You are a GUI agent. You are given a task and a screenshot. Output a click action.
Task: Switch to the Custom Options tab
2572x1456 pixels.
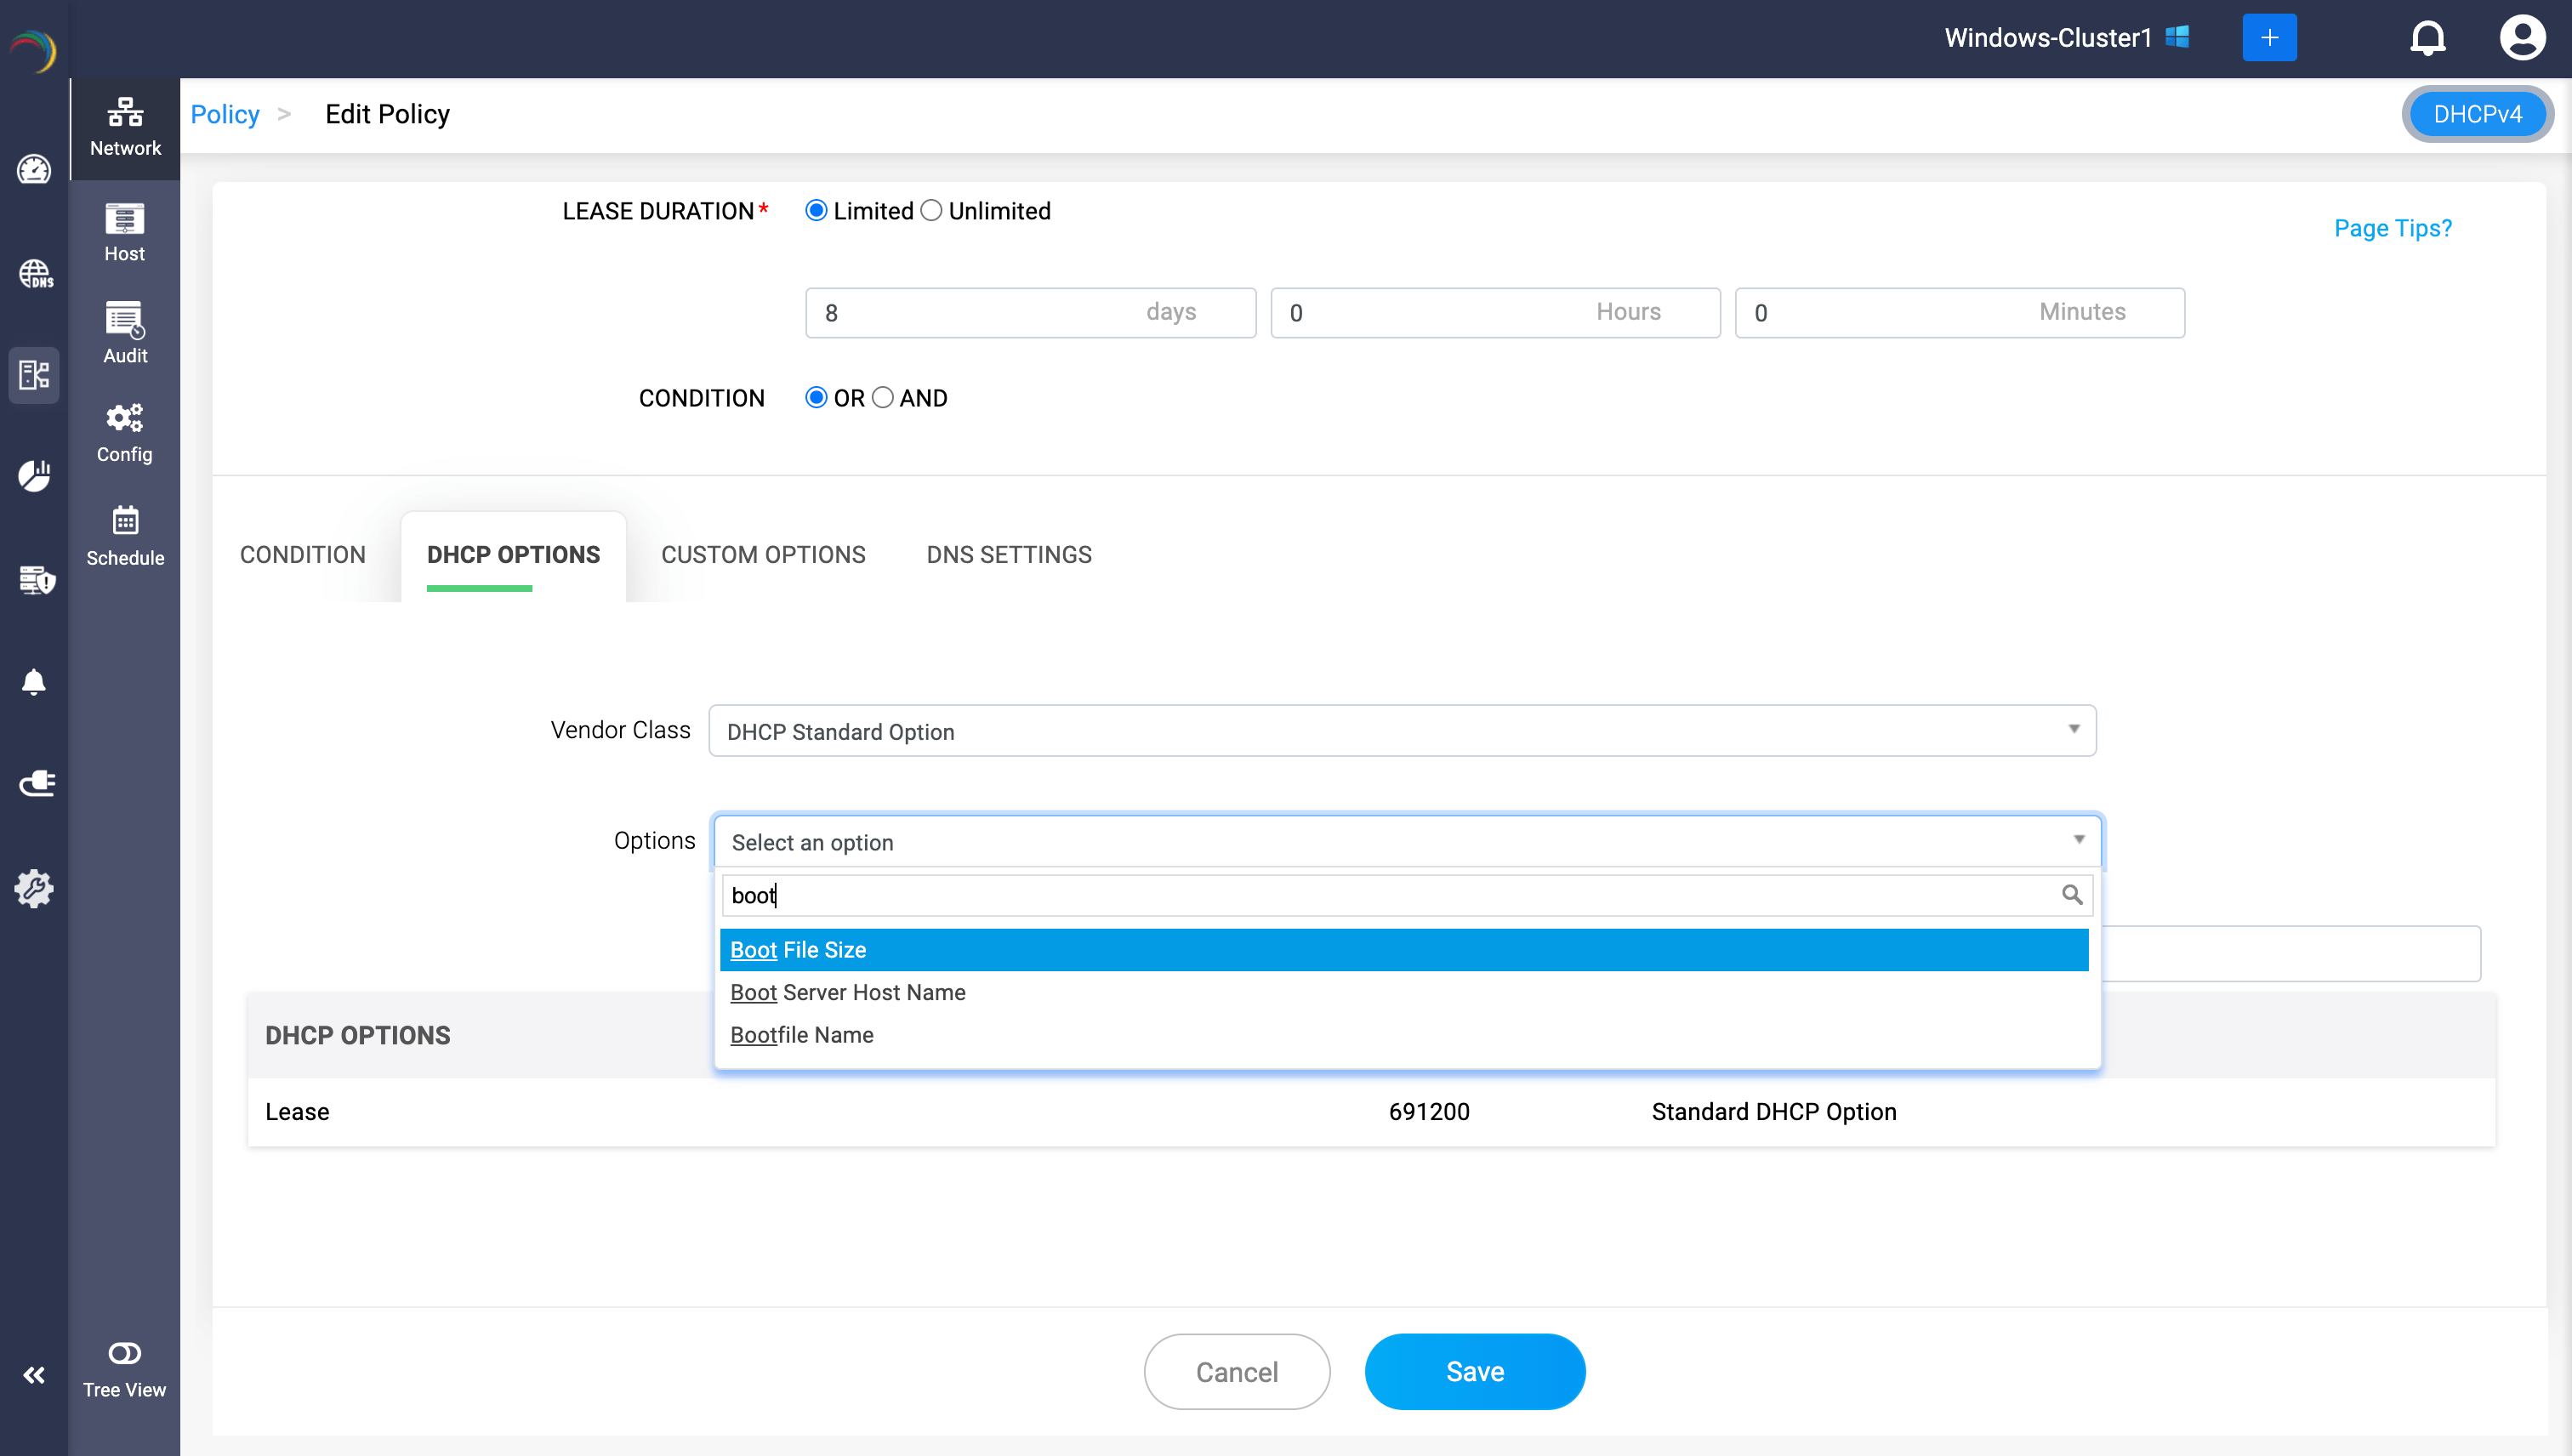tap(763, 555)
